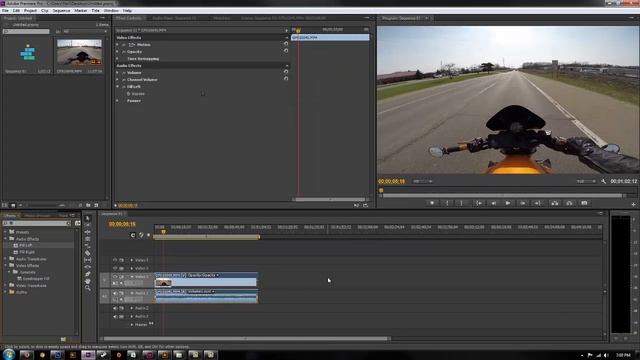Open the Edit menu
The width and height of the screenshot is (640, 360).
[x=16, y=11]
